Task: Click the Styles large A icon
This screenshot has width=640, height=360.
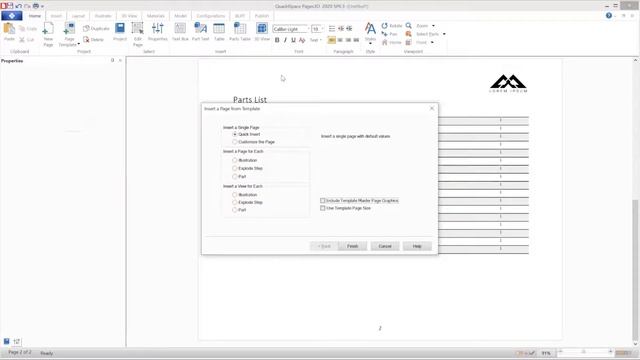Action: 370,29
